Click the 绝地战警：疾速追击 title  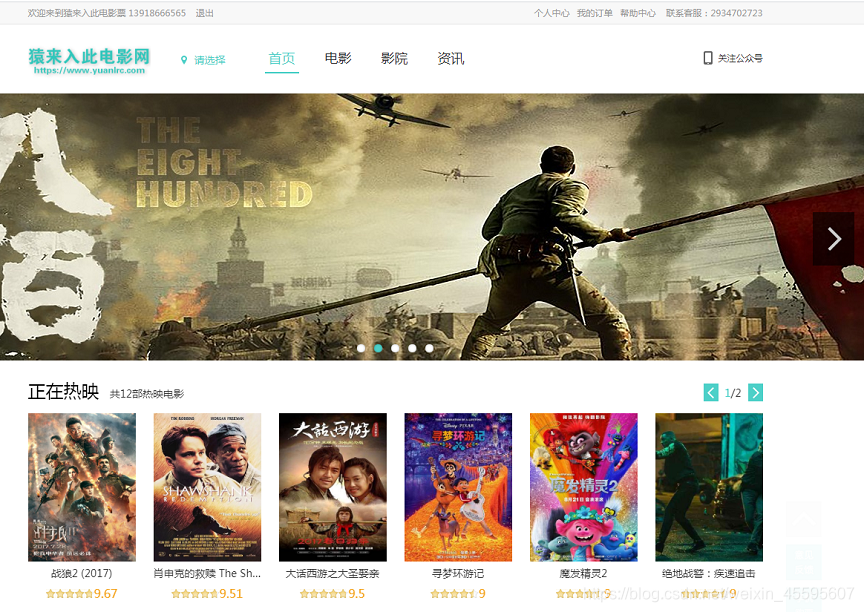pos(709,573)
